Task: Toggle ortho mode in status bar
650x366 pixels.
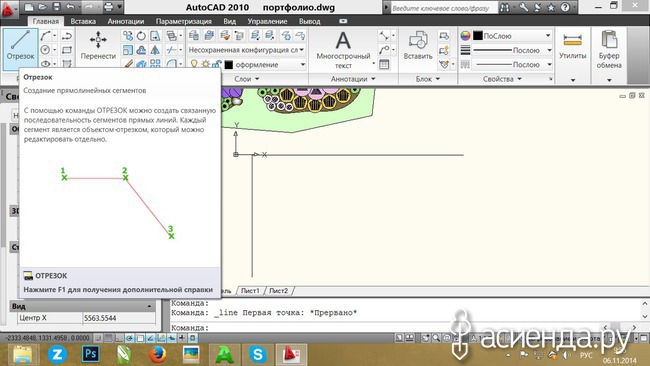Action: (x=119, y=338)
